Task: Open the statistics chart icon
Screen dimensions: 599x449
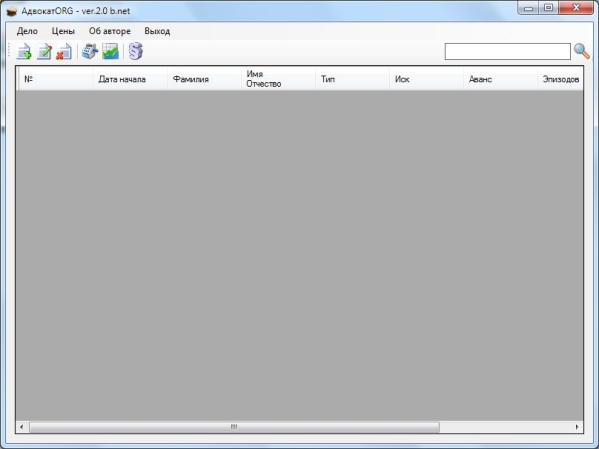Action: click(x=111, y=52)
